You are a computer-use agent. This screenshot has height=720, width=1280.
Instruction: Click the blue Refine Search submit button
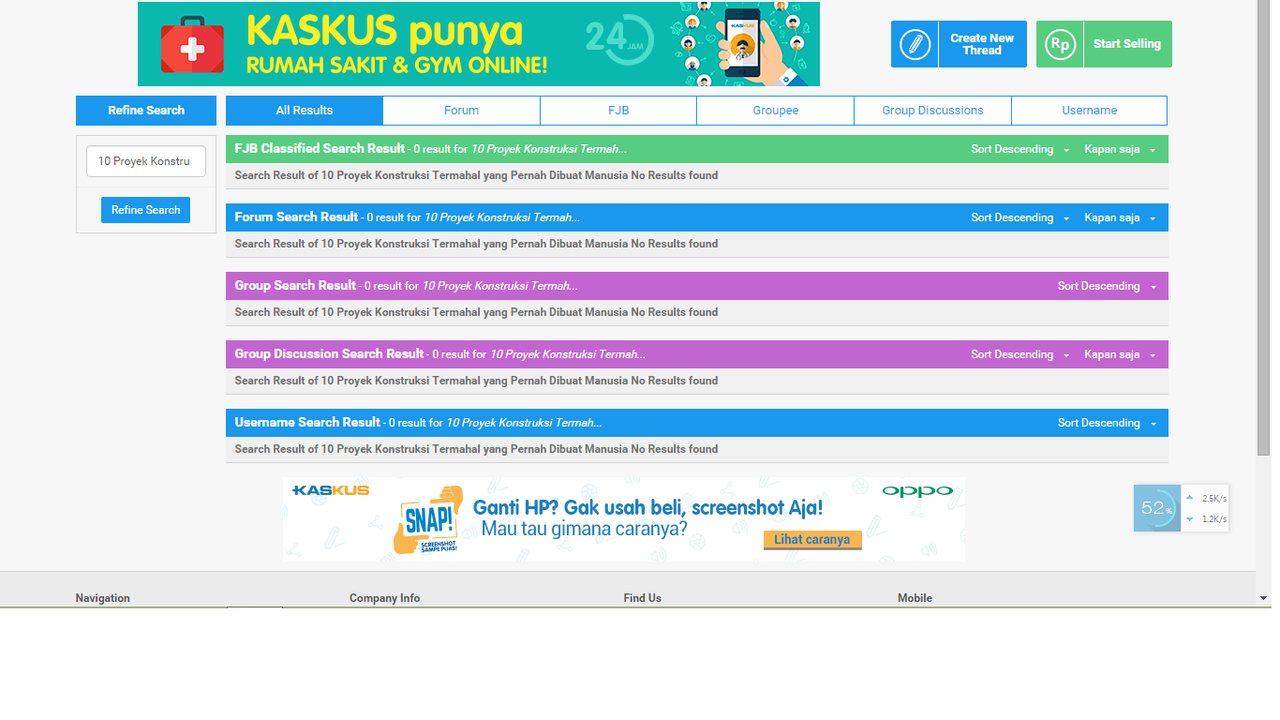[145, 210]
